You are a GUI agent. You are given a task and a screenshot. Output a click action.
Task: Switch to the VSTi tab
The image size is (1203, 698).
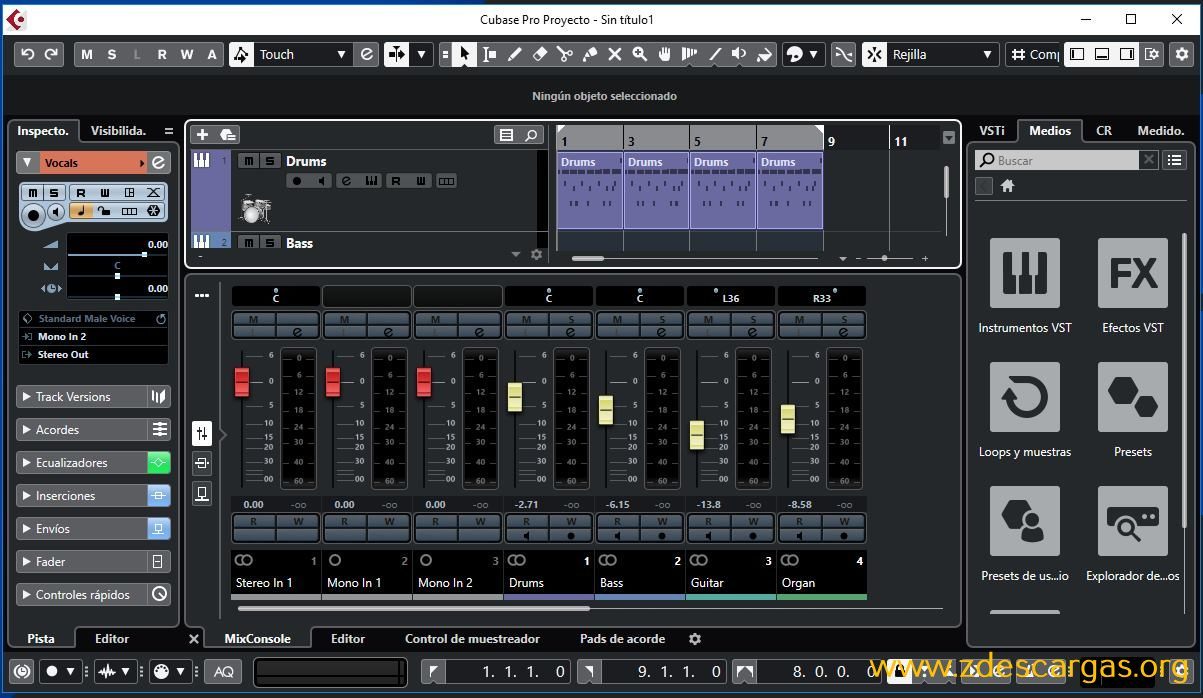point(992,130)
